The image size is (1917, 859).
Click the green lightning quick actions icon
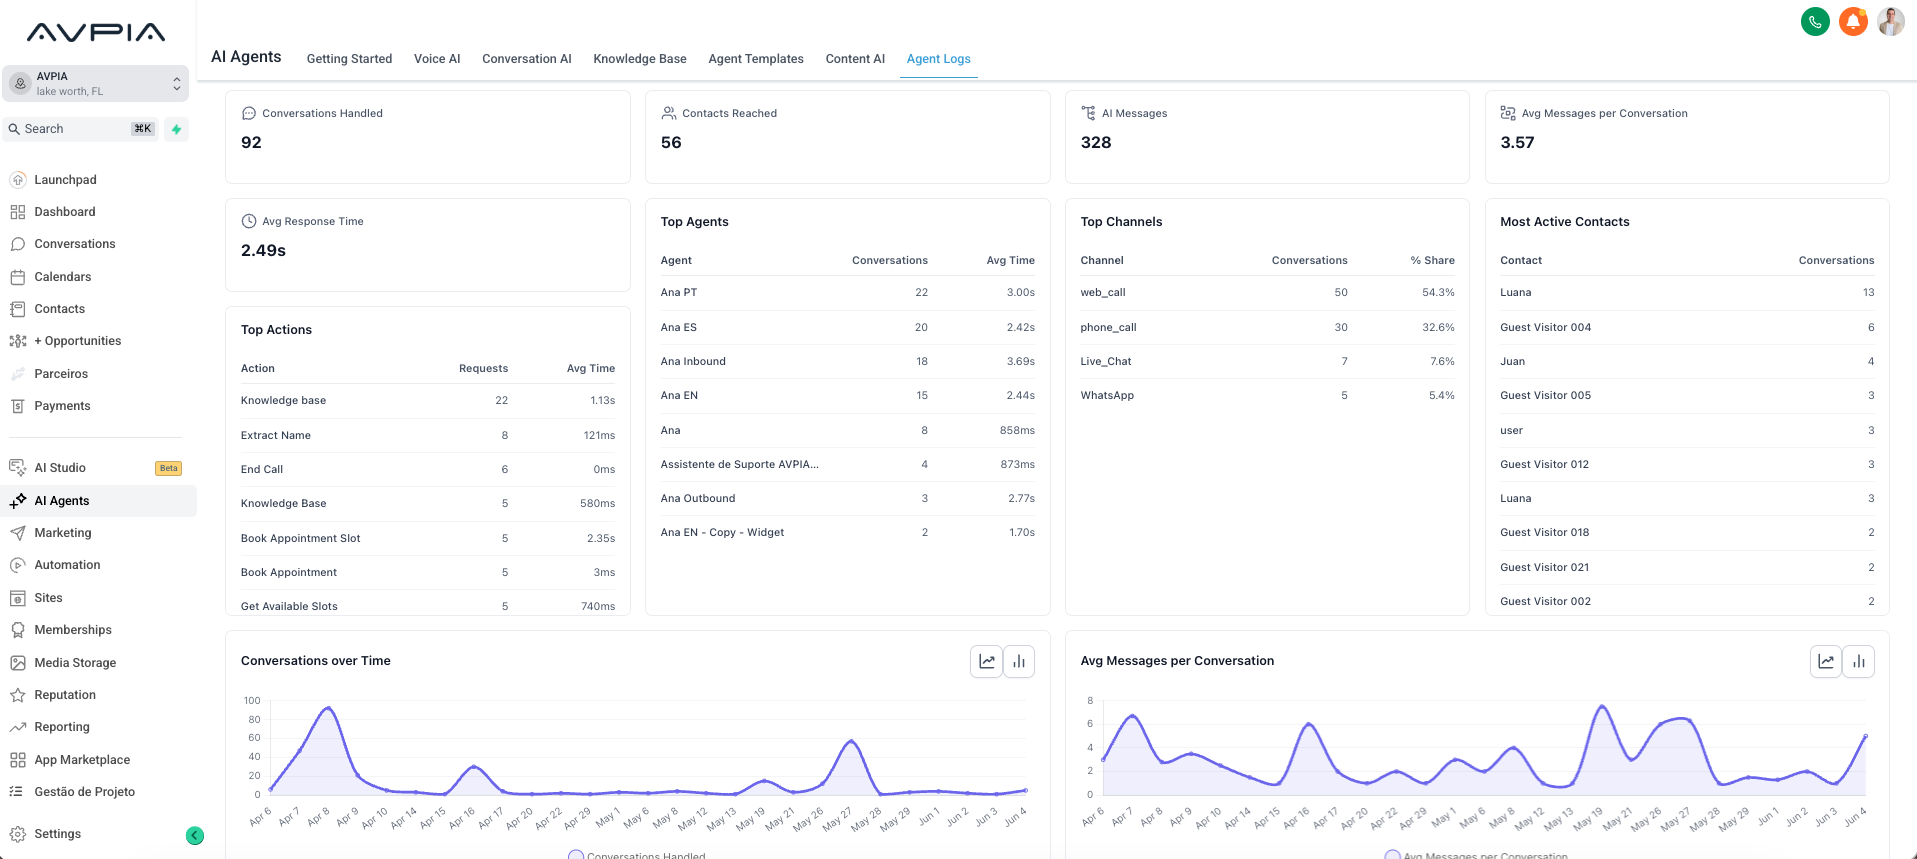177,129
